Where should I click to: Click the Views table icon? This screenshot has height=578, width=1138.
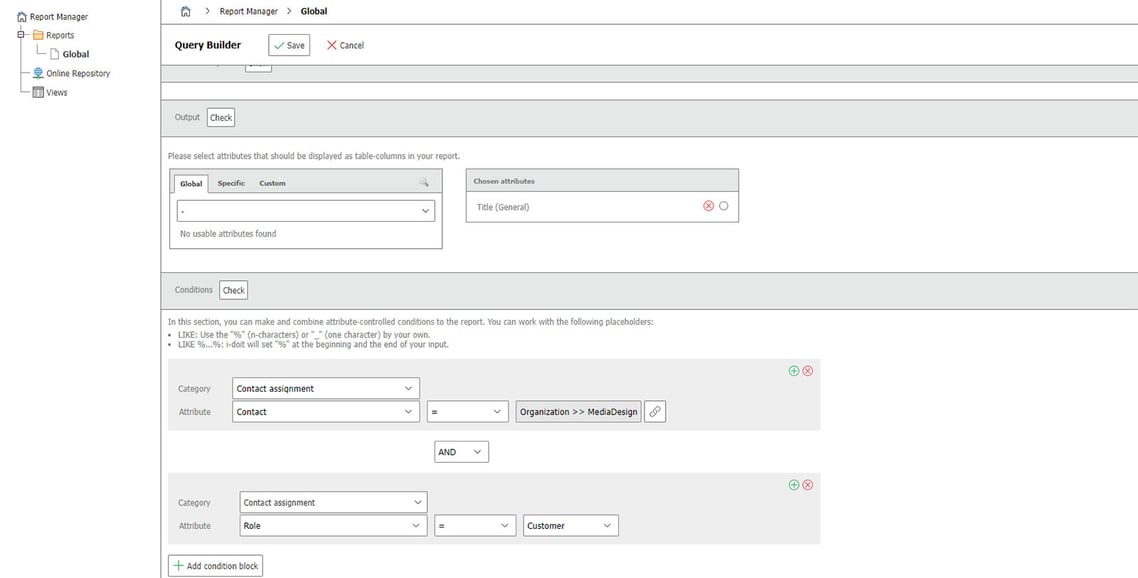(x=38, y=92)
